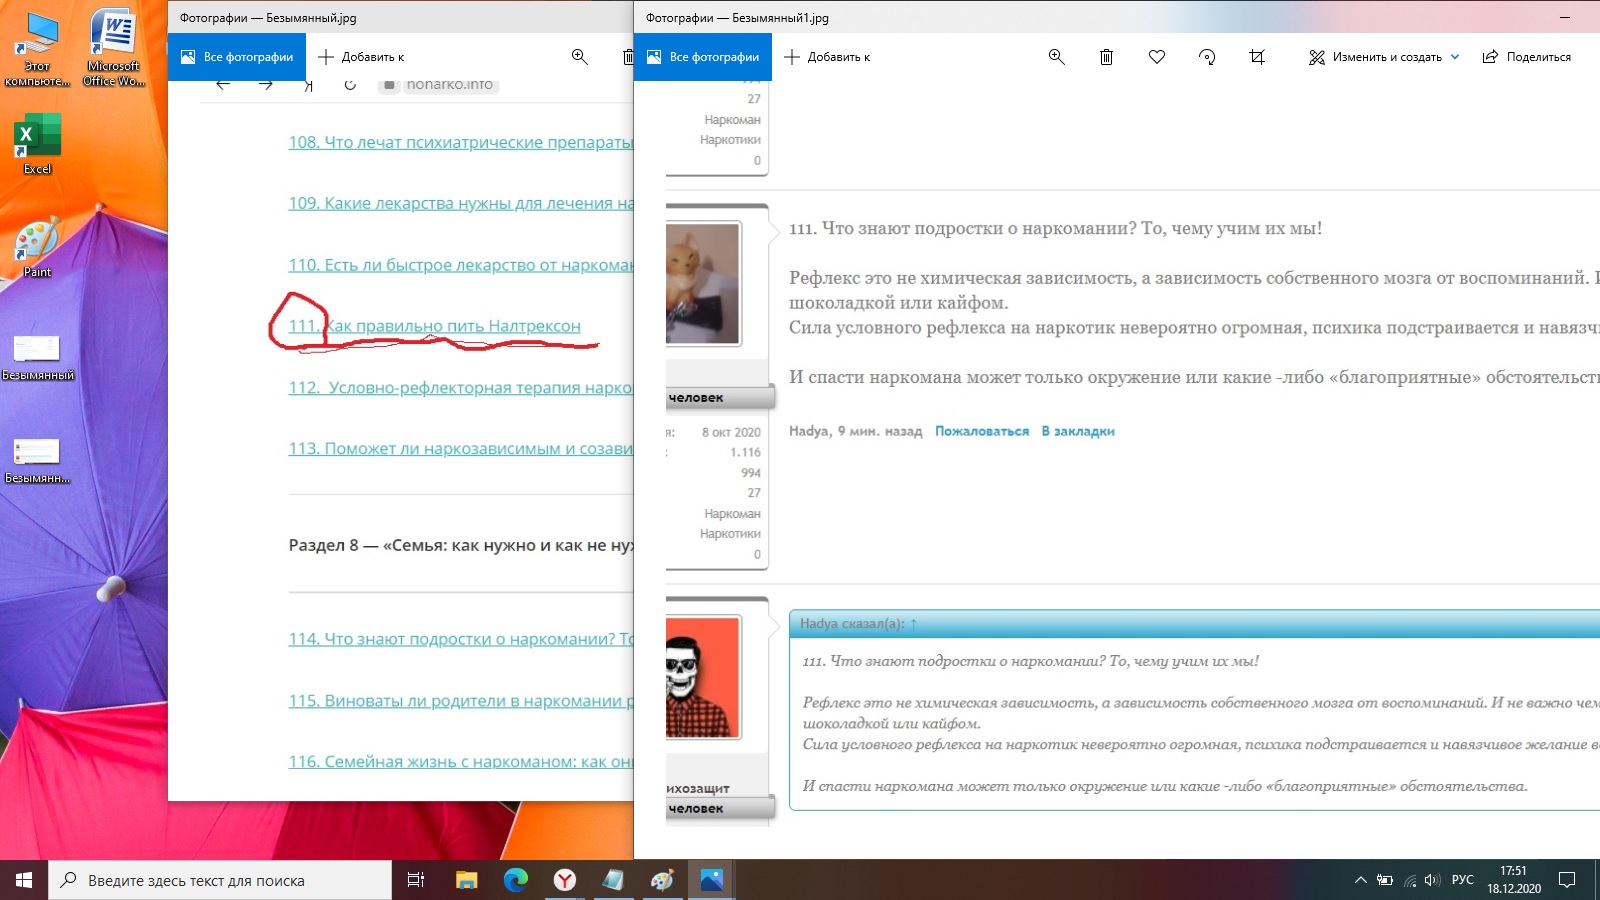Show hidden system tray icons chevron
The height and width of the screenshot is (900, 1600).
1360,880
